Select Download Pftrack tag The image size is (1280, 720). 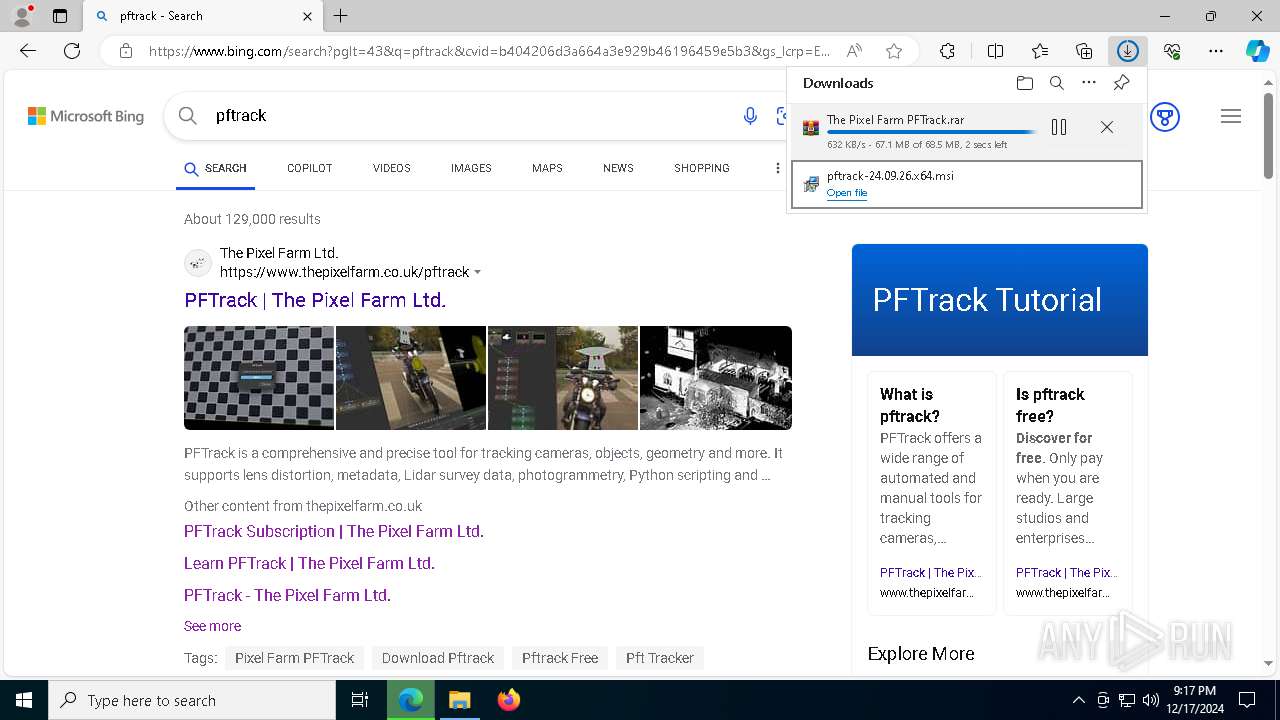(438, 658)
